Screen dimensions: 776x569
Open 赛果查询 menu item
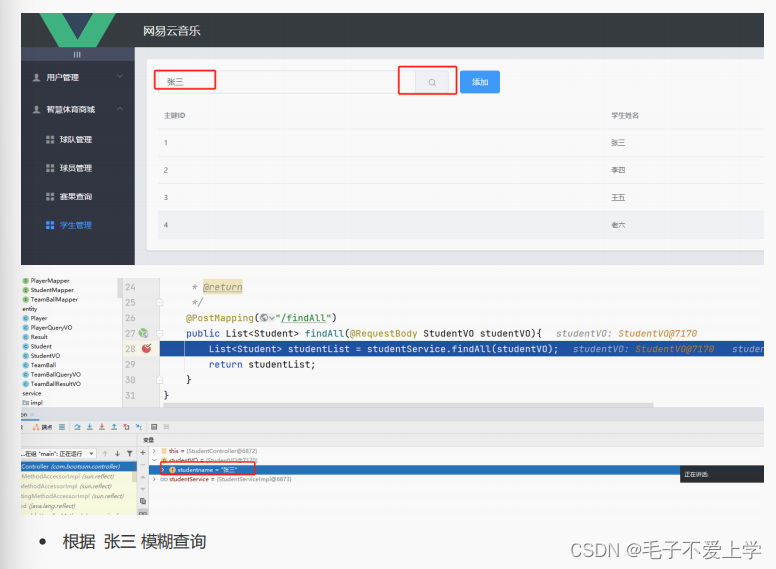point(76,197)
